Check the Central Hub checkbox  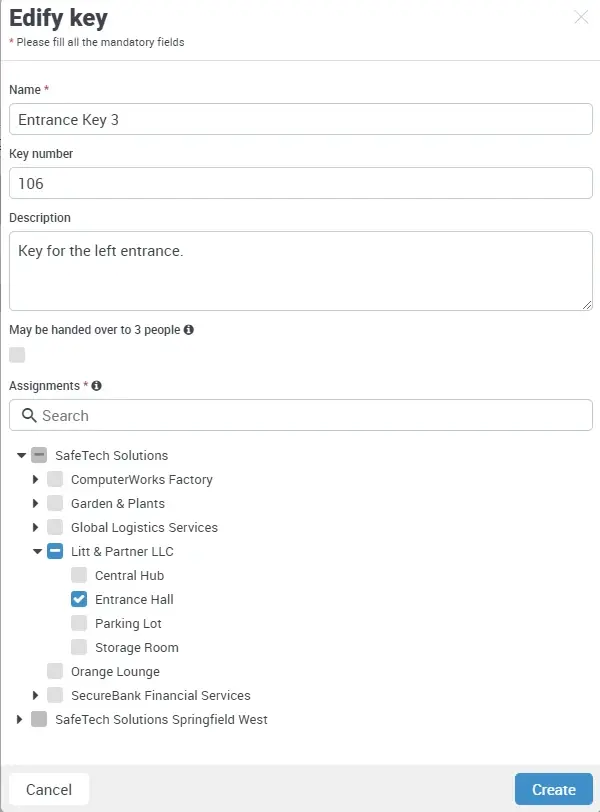[x=78, y=575]
